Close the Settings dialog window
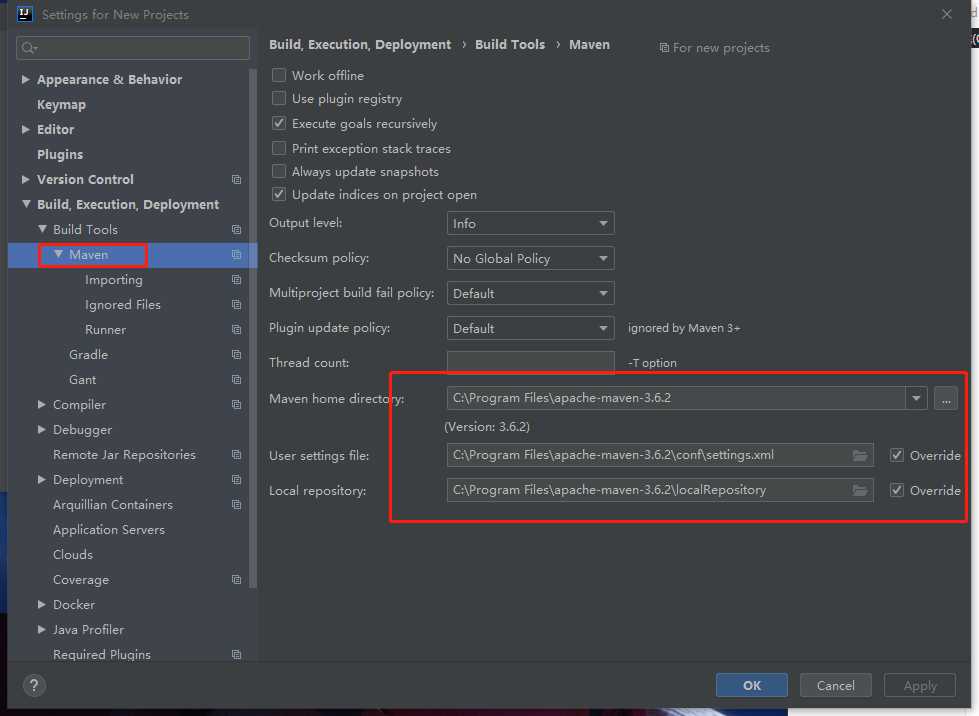The image size is (979, 716). [x=947, y=14]
